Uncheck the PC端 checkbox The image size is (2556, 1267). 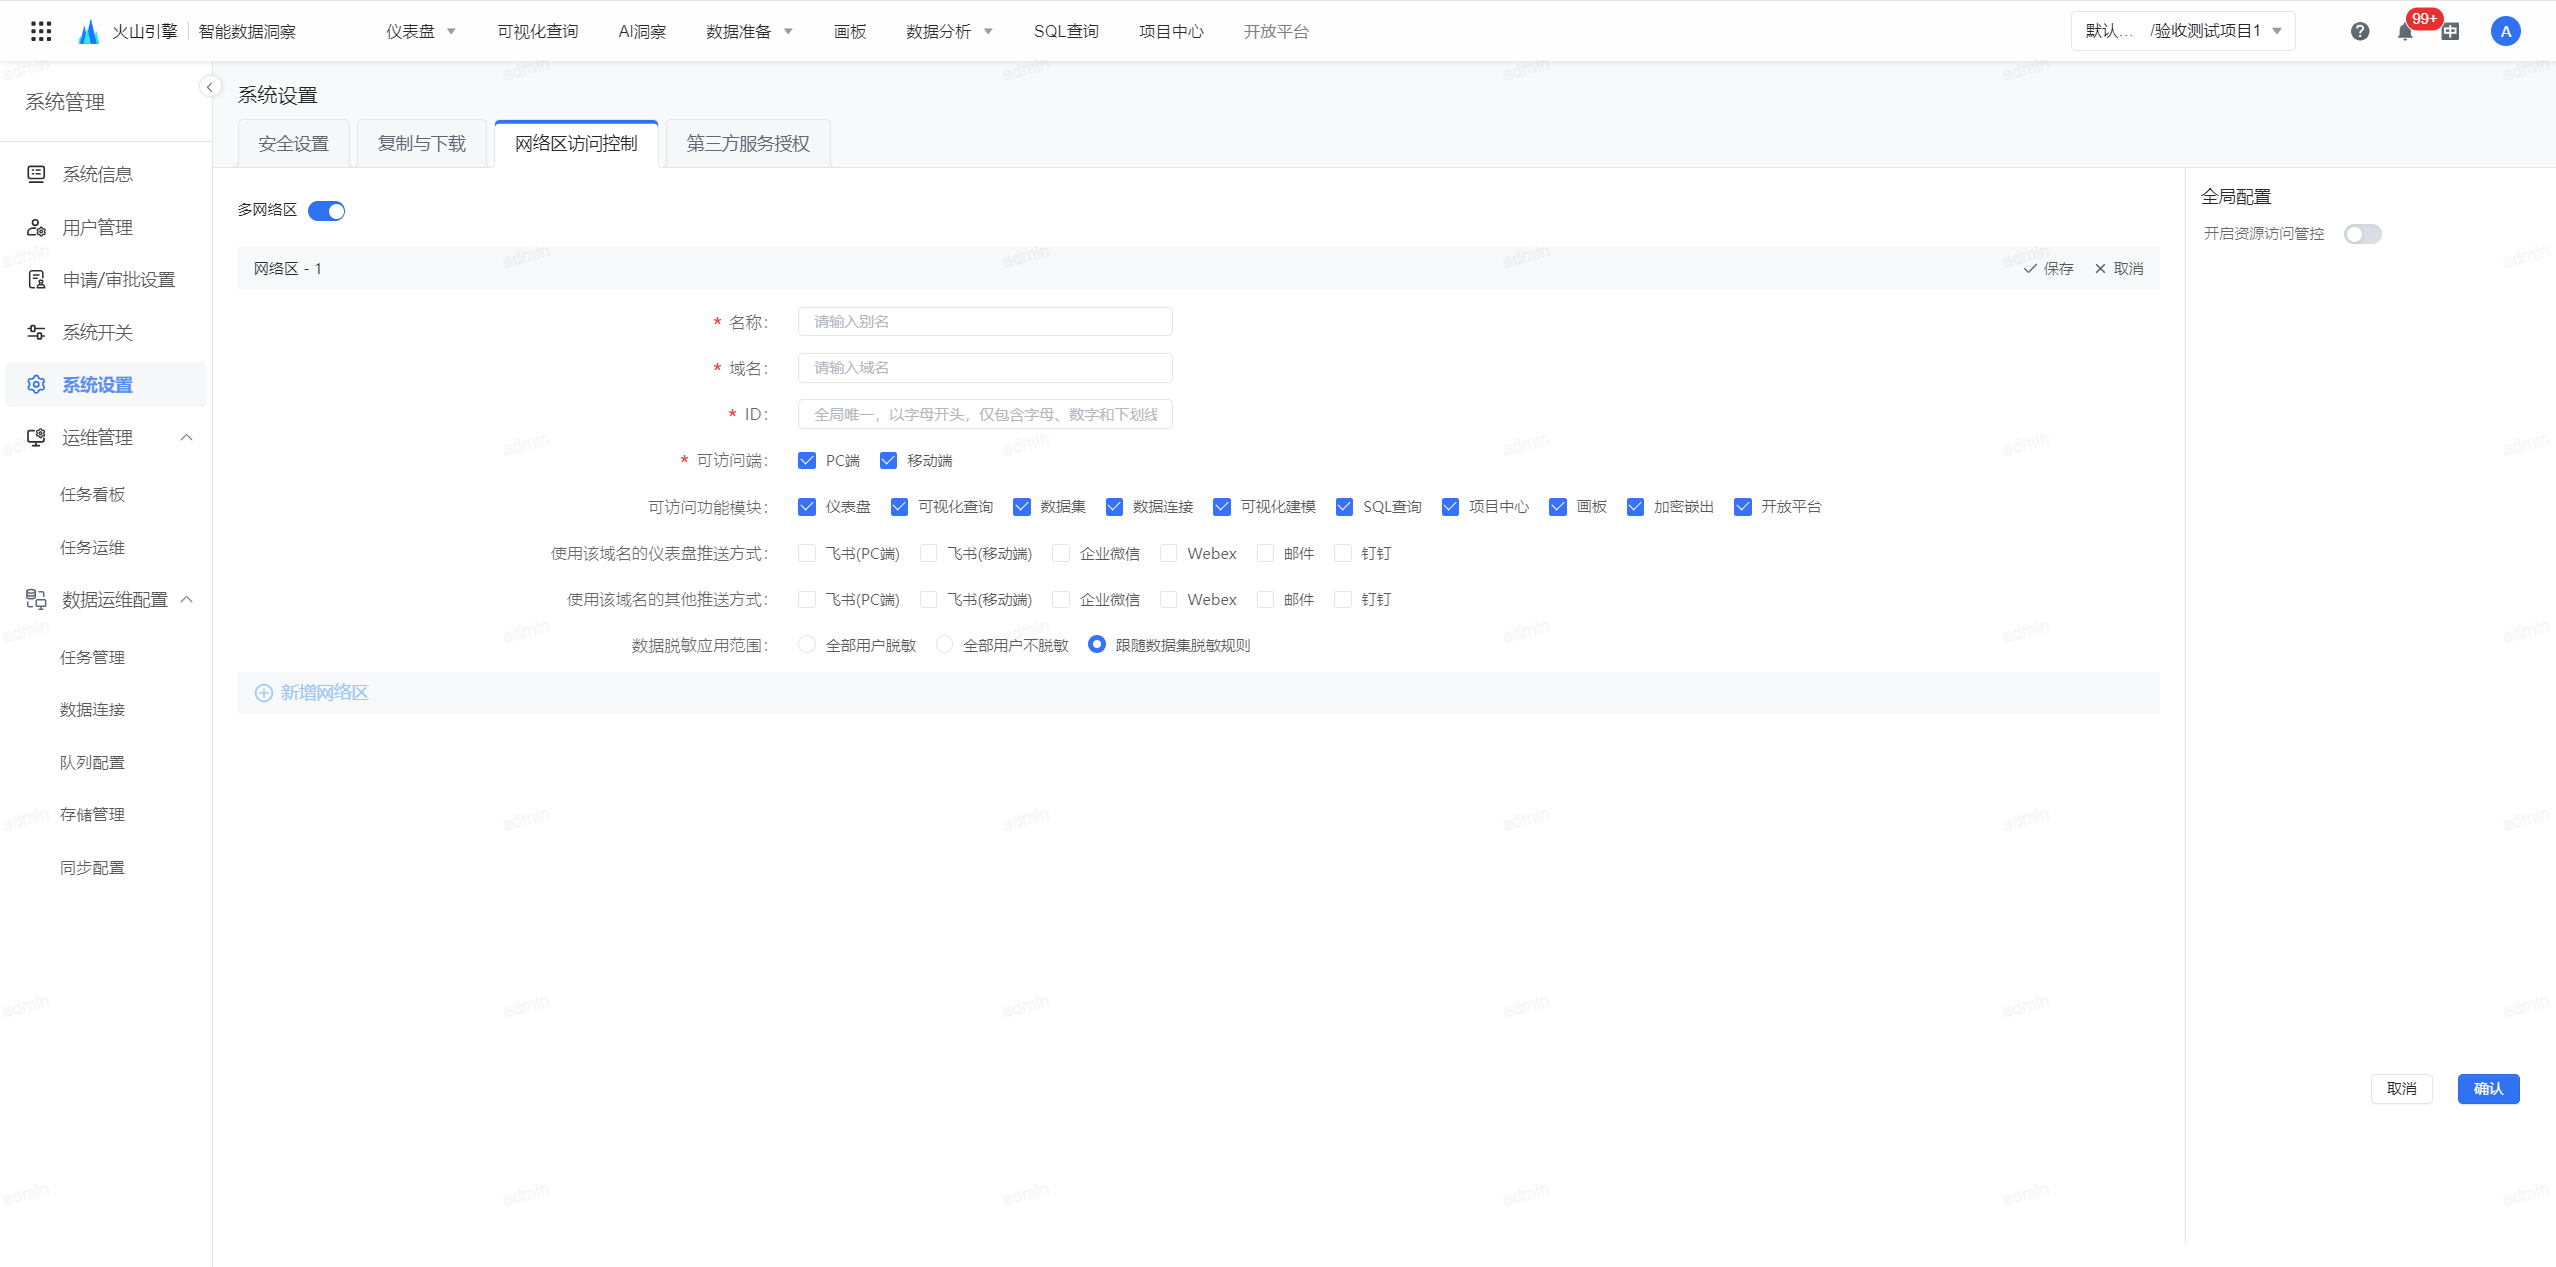tap(807, 460)
